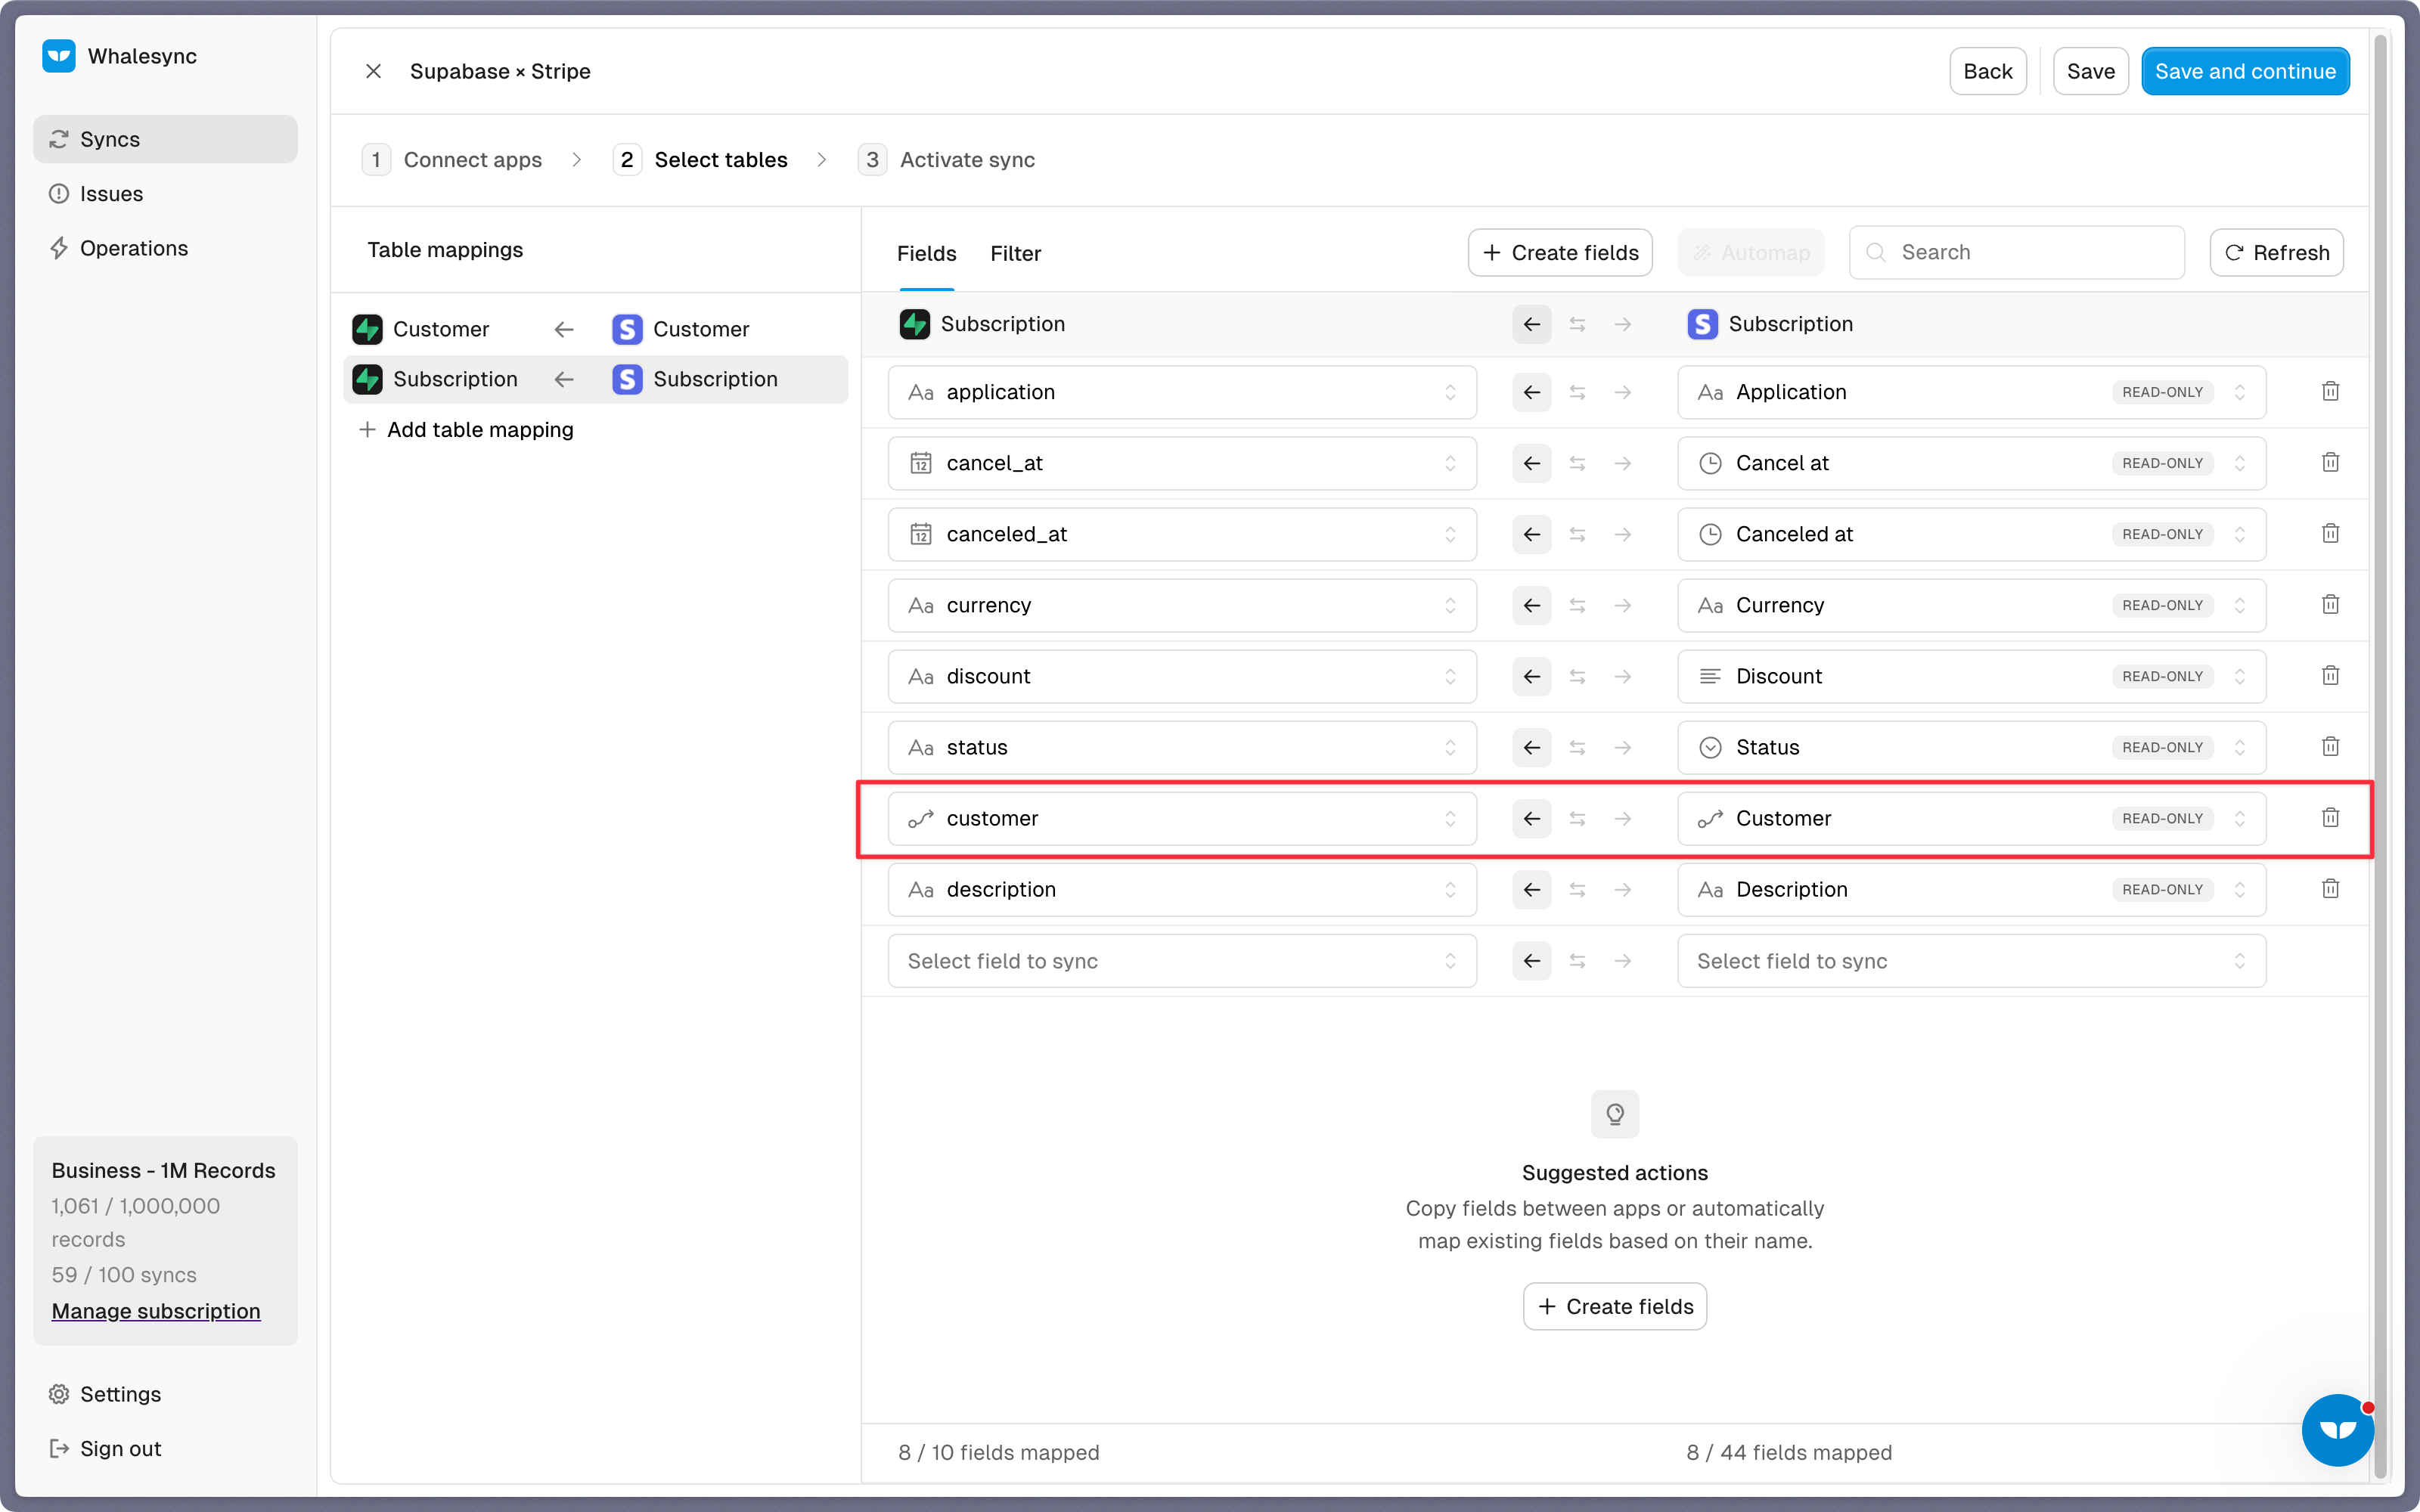Select the Subscription table mapping row
This screenshot has height=1512, width=2420.
(596, 379)
